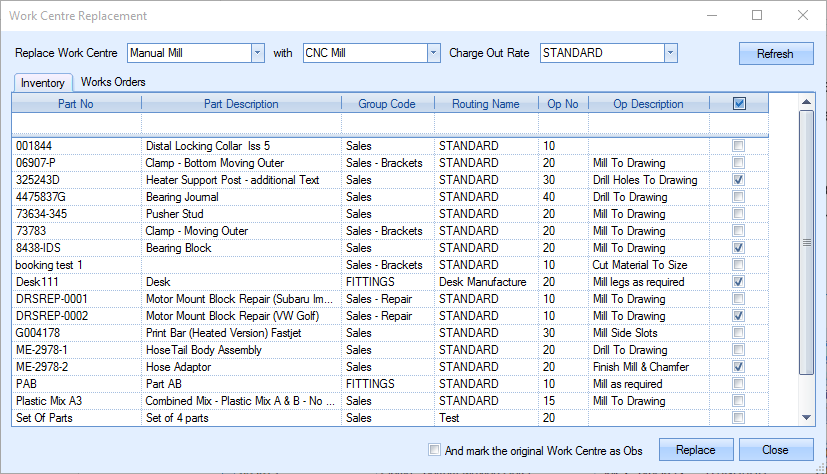
Task: Open the Replace Work Centre dropdown
Action: pos(257,53)
